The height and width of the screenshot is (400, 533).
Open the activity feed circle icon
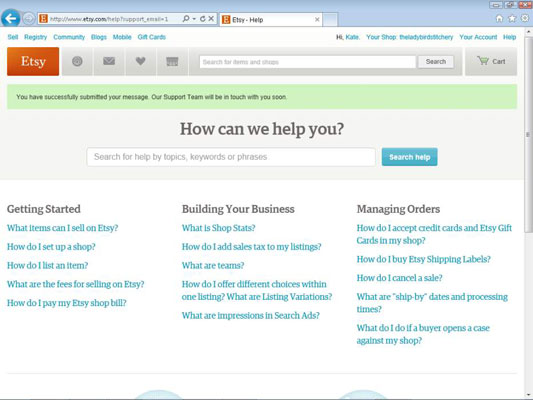pyautogui.click(x=77, y=61)
